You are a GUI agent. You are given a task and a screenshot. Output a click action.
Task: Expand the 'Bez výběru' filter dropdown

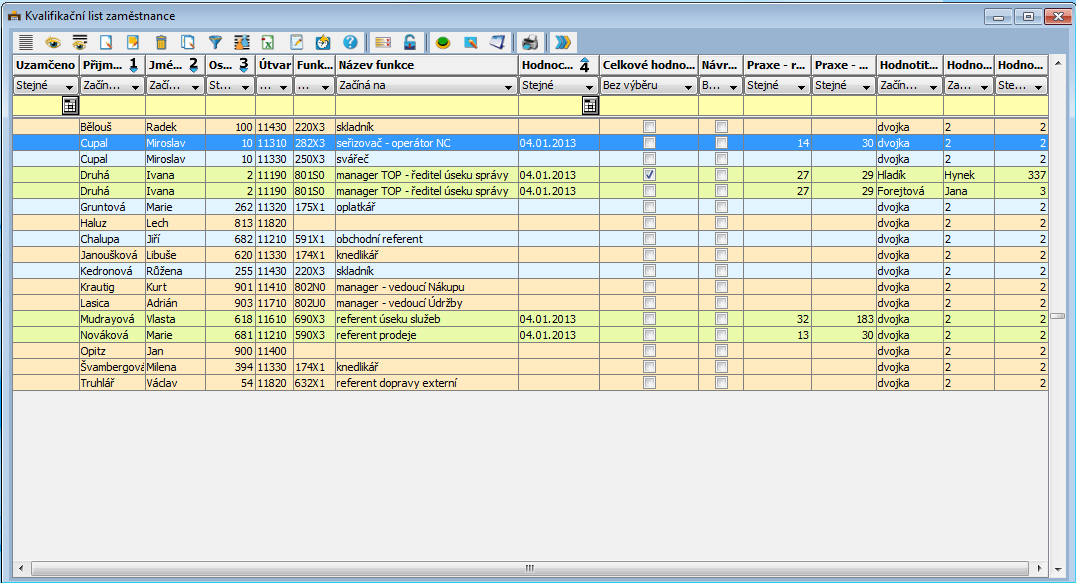(686, 87)
